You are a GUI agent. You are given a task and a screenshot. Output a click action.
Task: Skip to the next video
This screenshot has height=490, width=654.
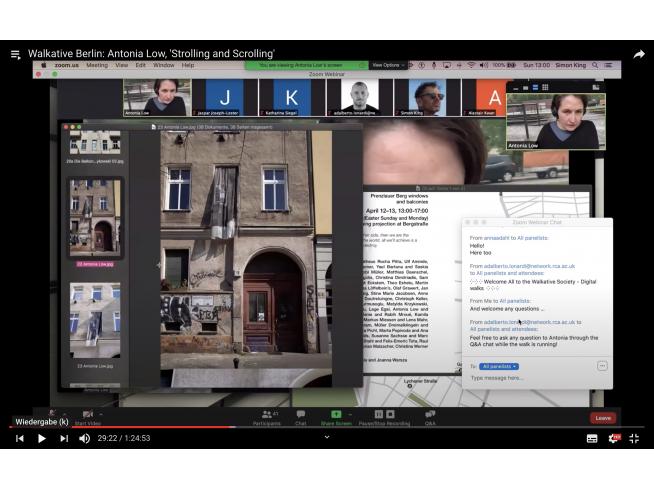pos(64,438)
